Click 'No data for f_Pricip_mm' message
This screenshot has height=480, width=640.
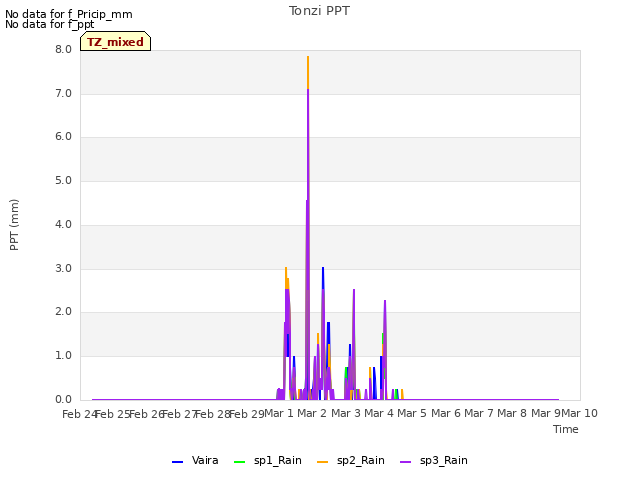click(x=69, y=14)
